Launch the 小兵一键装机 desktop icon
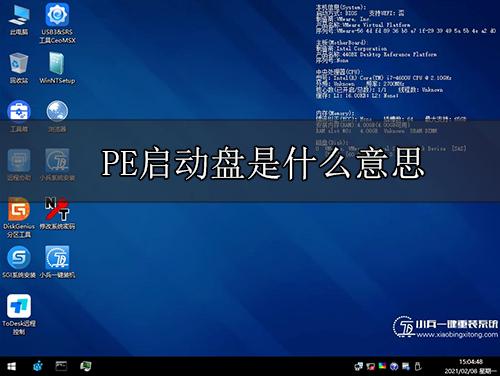 coord(57,262)
